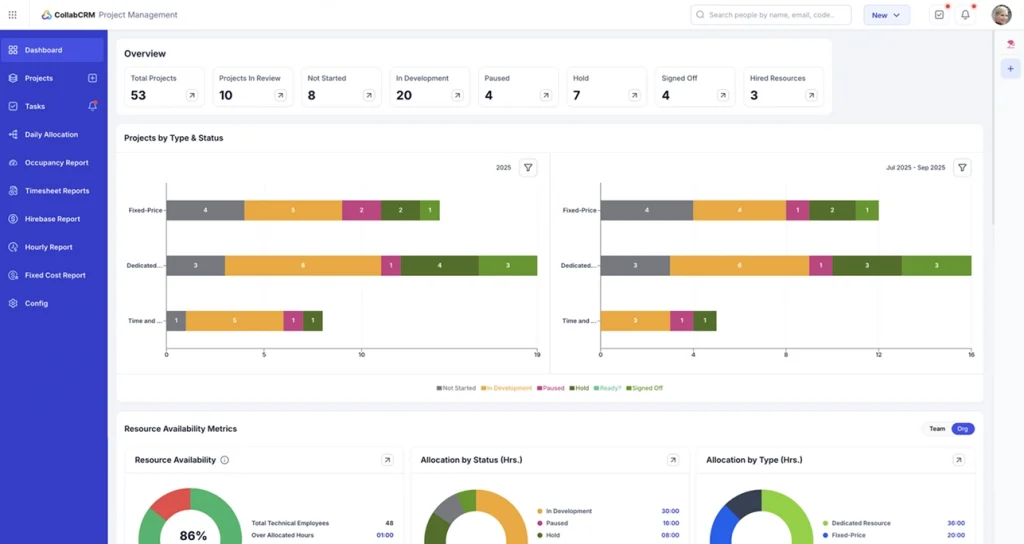Viewport: 1024px width, 544px height.
Task: Select the Org toggle option
Action: [962, 429]
